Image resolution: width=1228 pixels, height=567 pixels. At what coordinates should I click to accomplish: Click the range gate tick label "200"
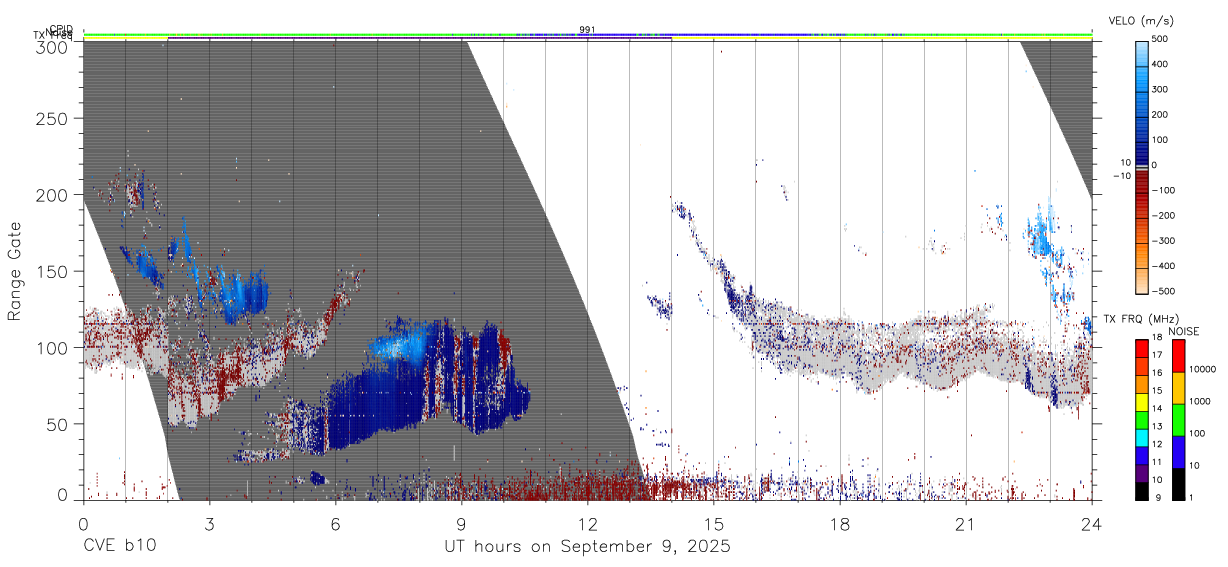click(52, 195)
